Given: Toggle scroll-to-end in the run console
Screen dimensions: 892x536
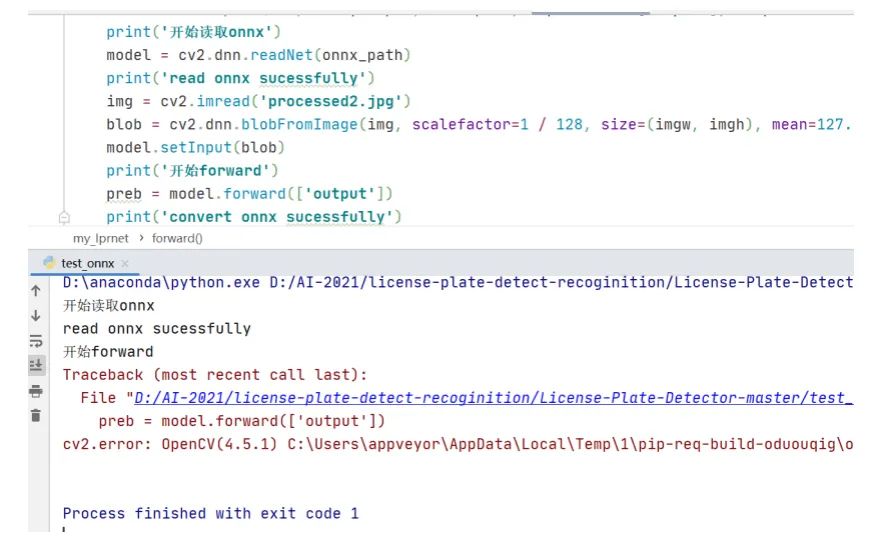Looking at the screenshot, I should (x=36, y=365).
